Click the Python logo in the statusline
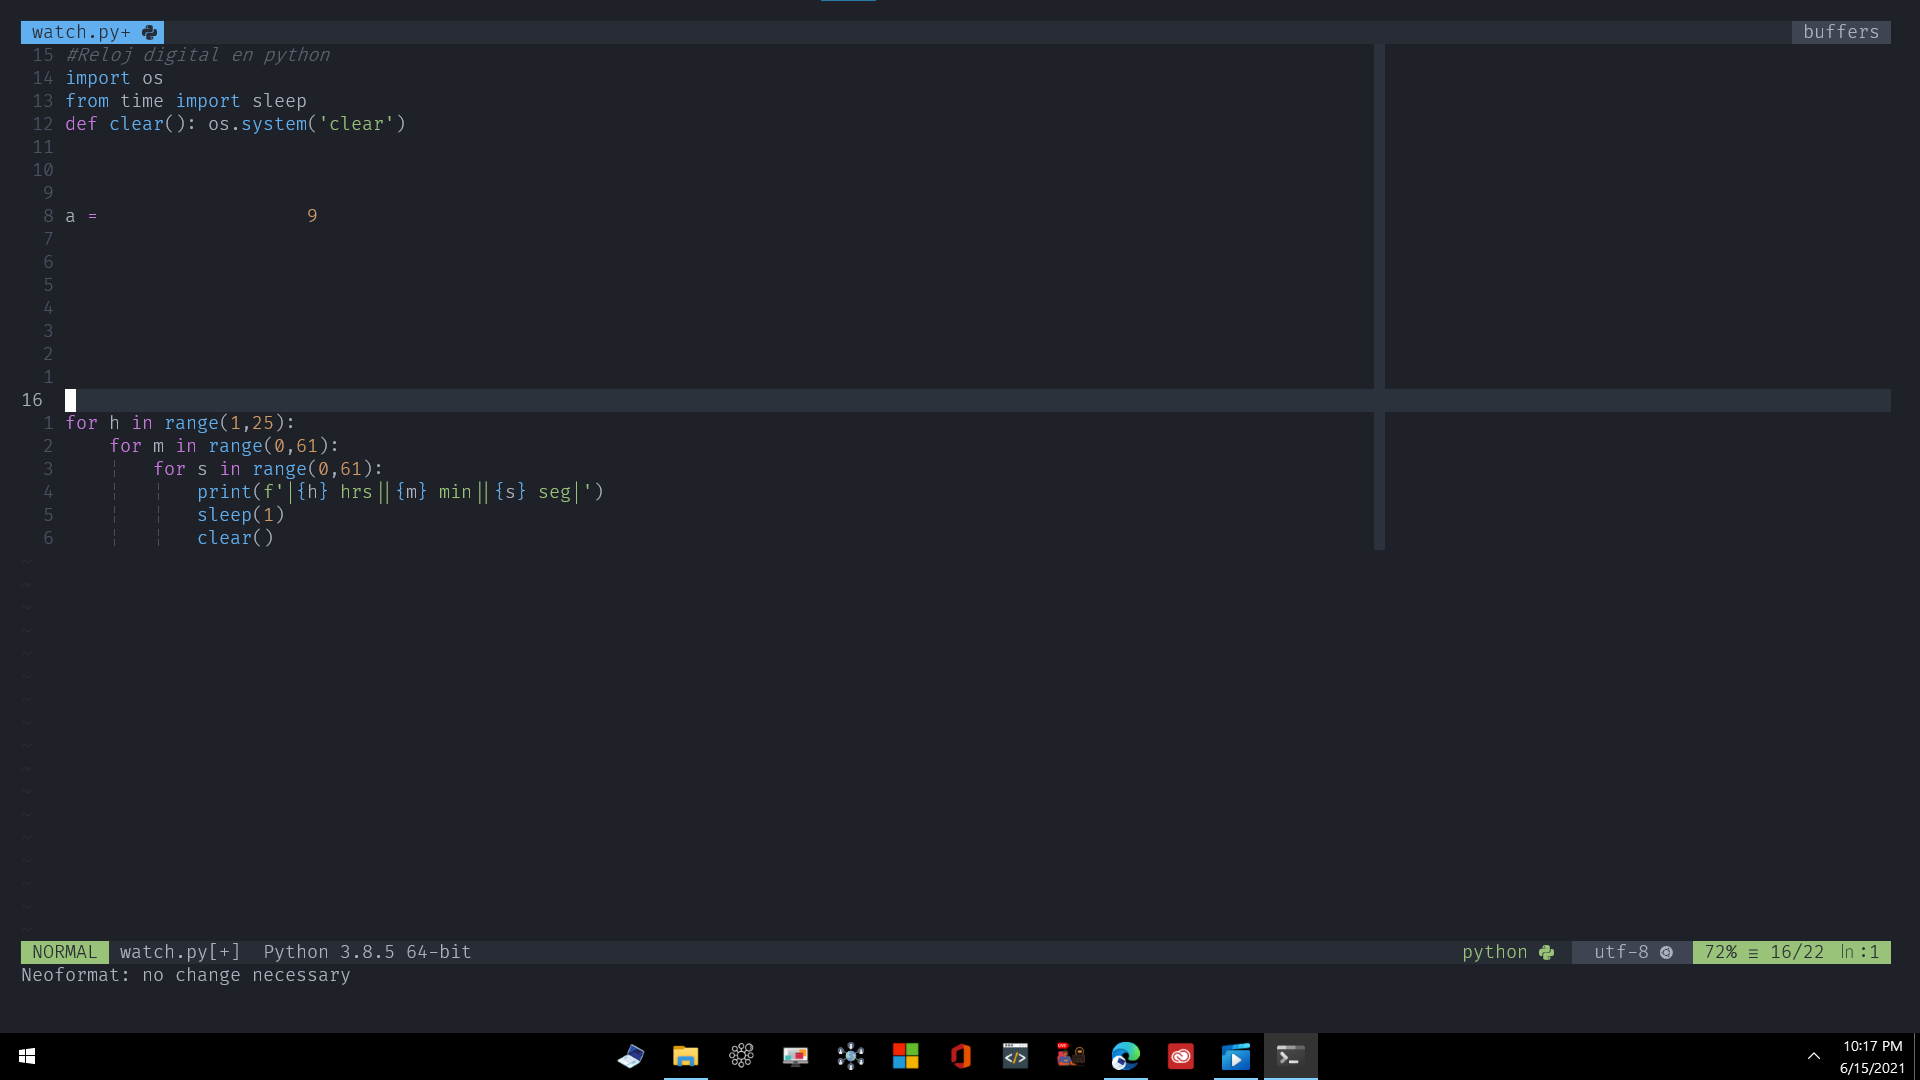Viewport: 1920px width, 1080px height. point(1546,952)
